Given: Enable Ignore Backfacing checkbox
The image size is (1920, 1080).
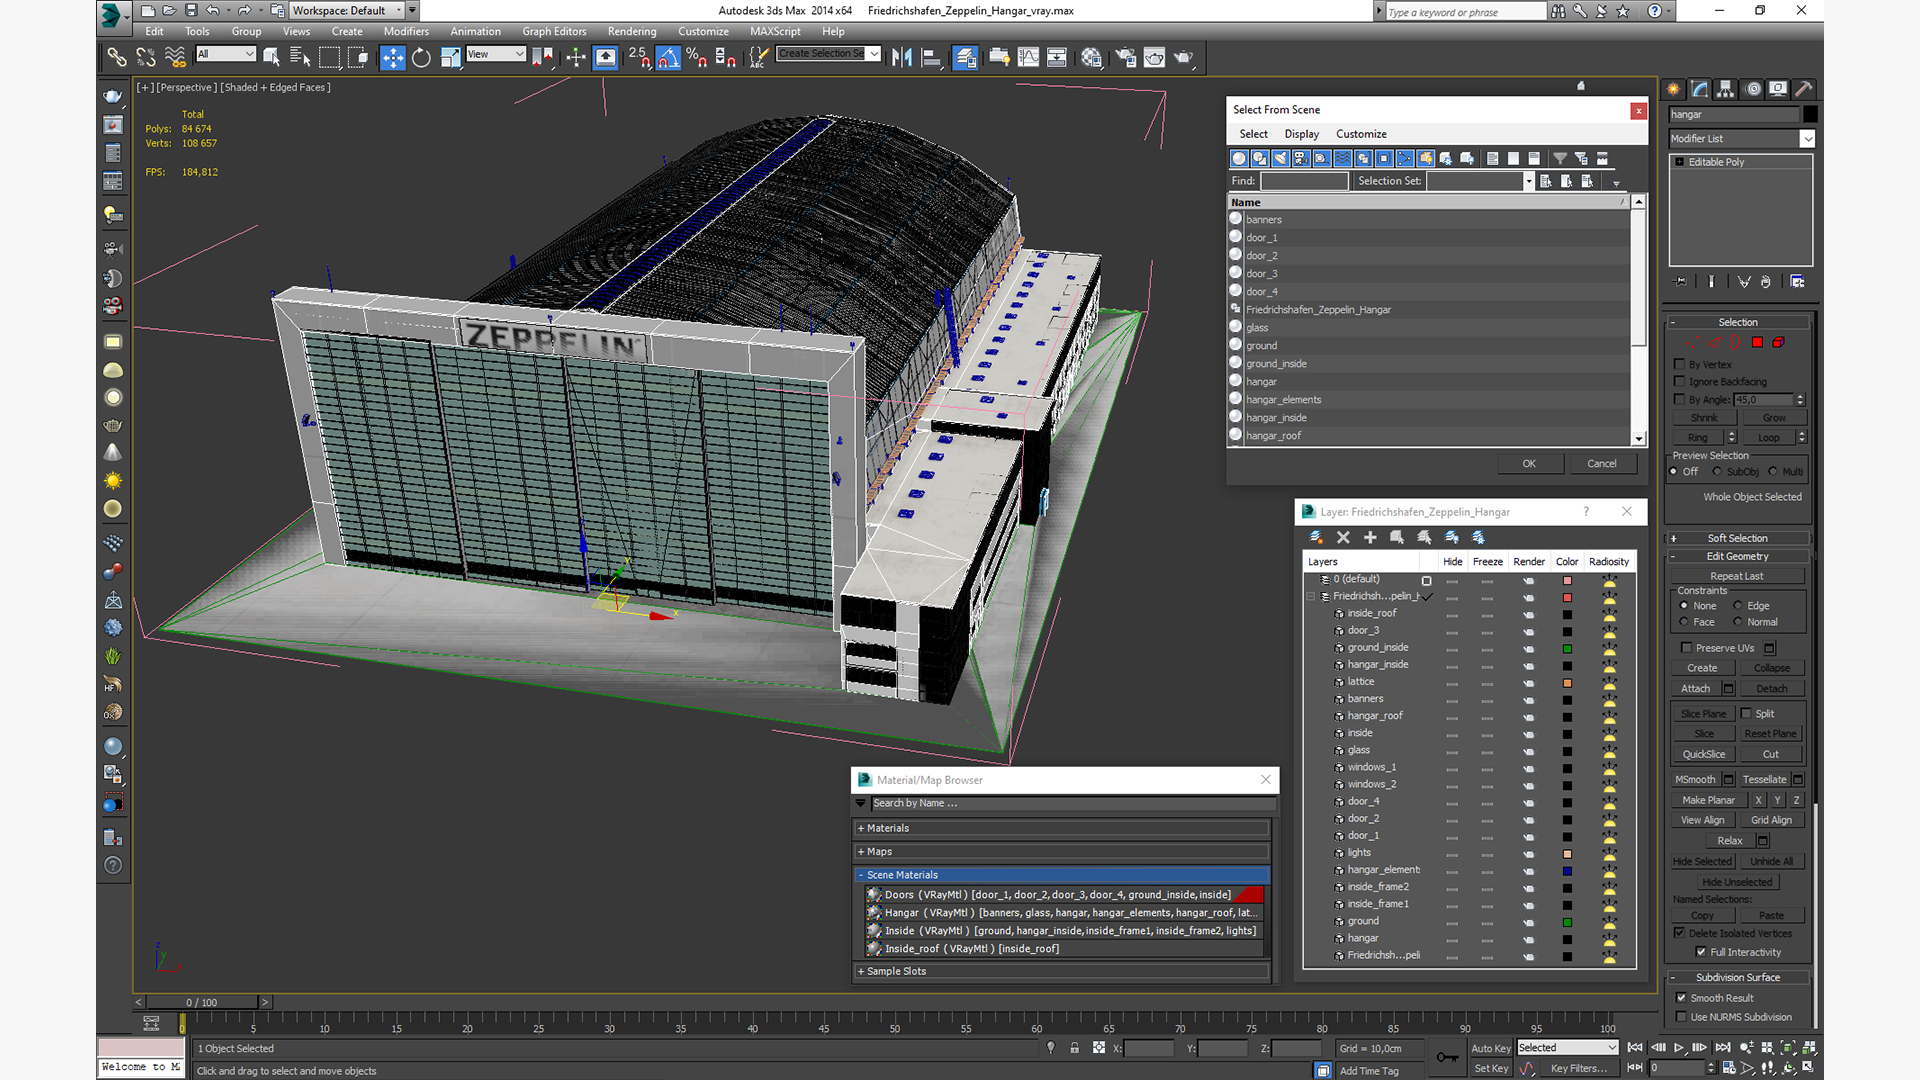Looking at the screenshot, I should [1680, 381].
